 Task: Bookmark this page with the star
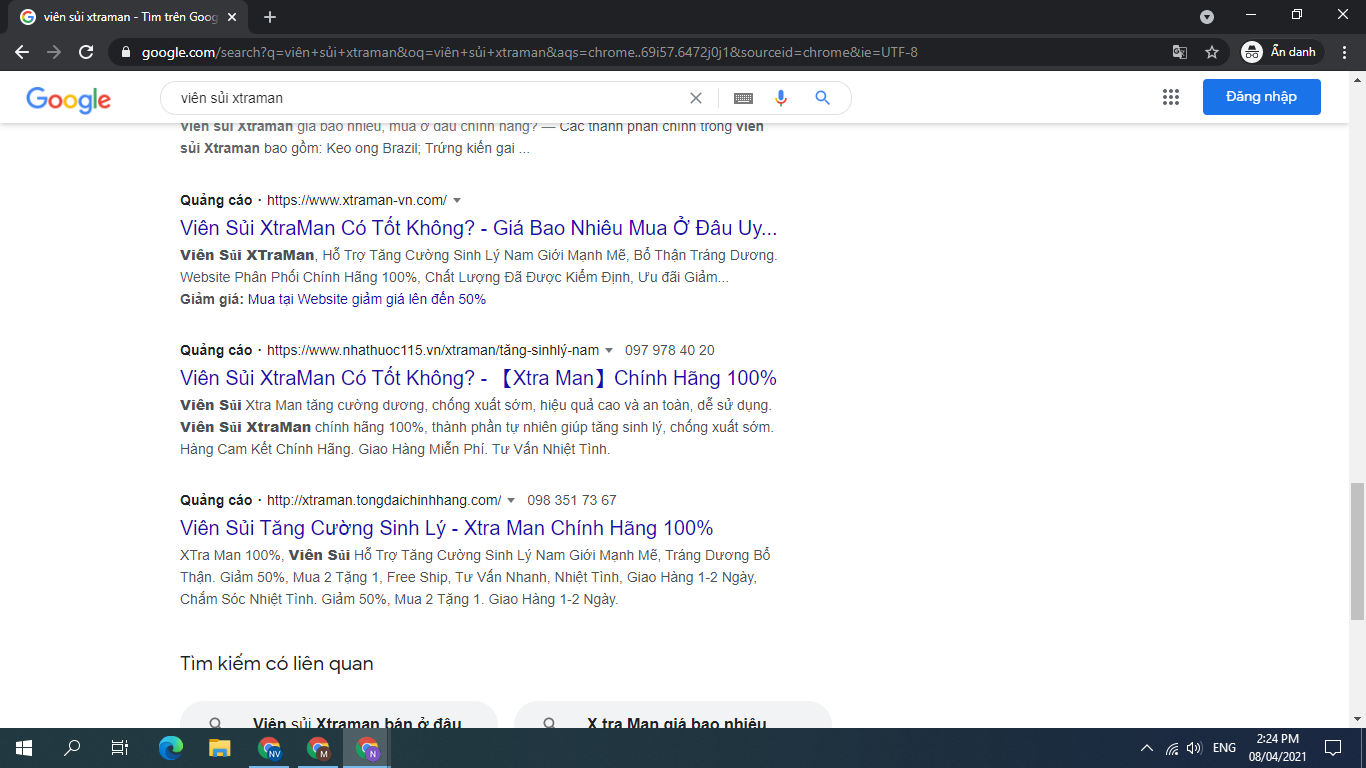point(1212,52)
